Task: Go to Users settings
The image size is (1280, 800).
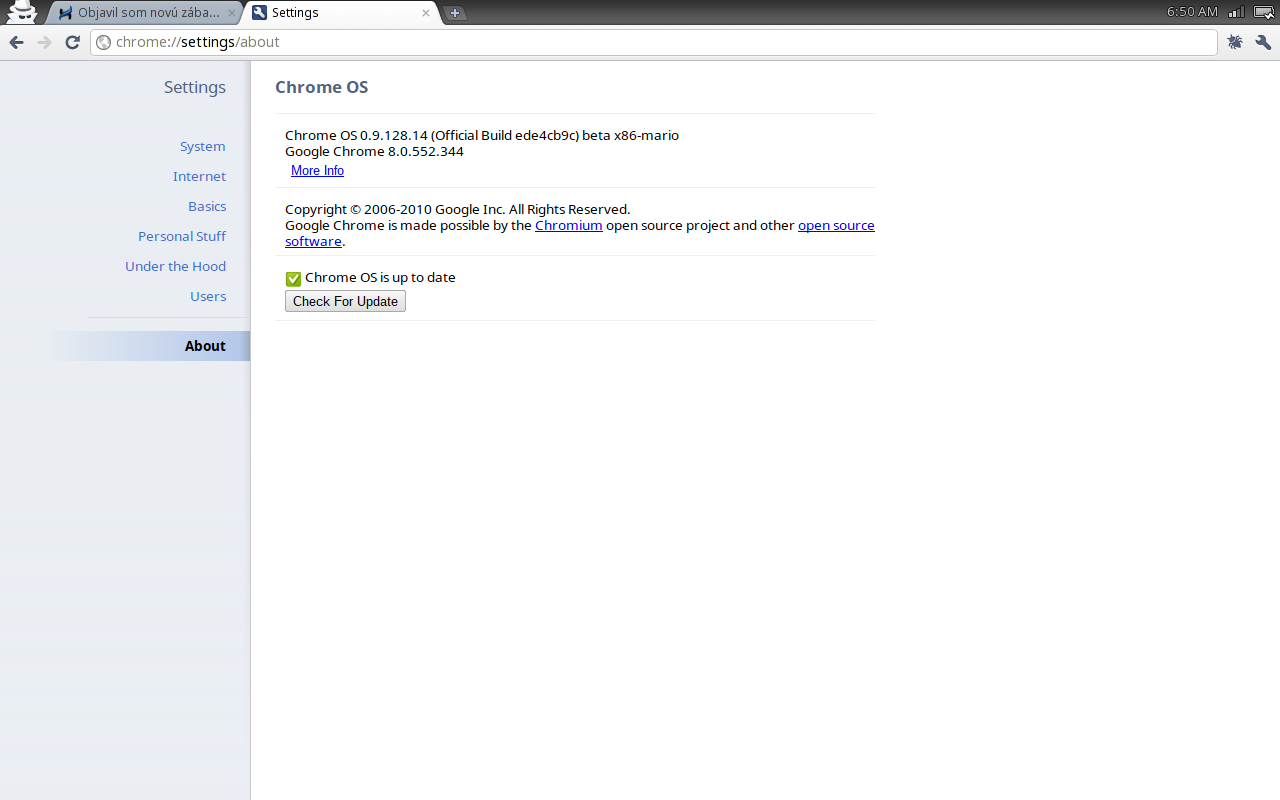Action: (208, 296)
